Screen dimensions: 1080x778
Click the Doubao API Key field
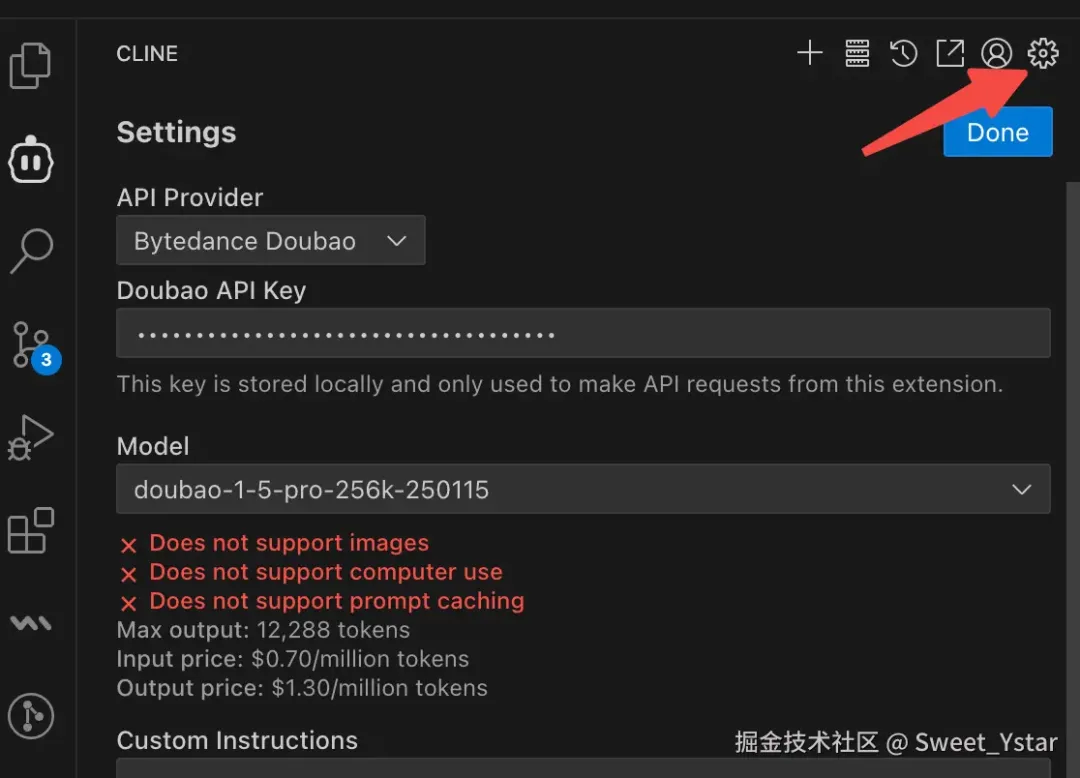[x=583, y=333]
